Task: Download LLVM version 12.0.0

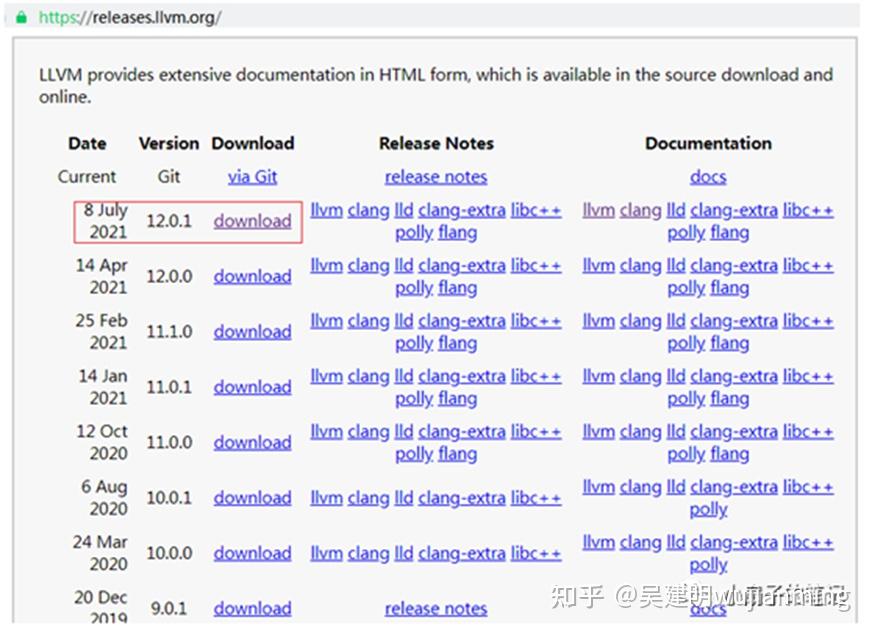Action: click(x=252, y=276)
